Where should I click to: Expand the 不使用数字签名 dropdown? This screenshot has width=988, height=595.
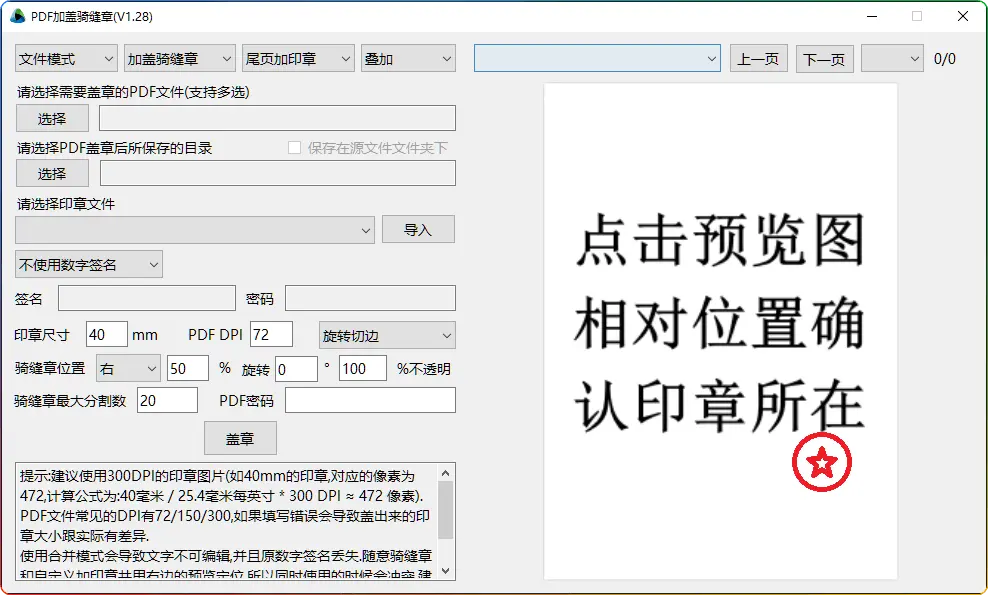(89, 264)
